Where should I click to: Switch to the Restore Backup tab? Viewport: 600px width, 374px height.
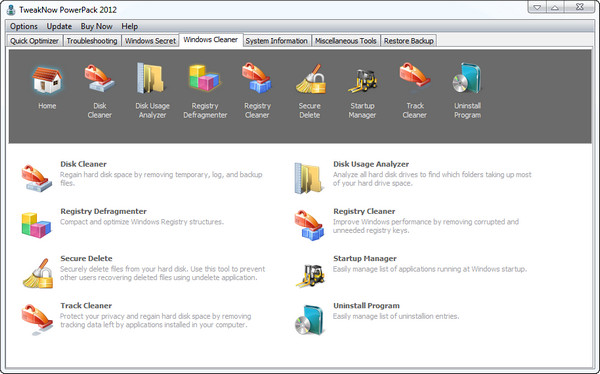pos(409,41)
